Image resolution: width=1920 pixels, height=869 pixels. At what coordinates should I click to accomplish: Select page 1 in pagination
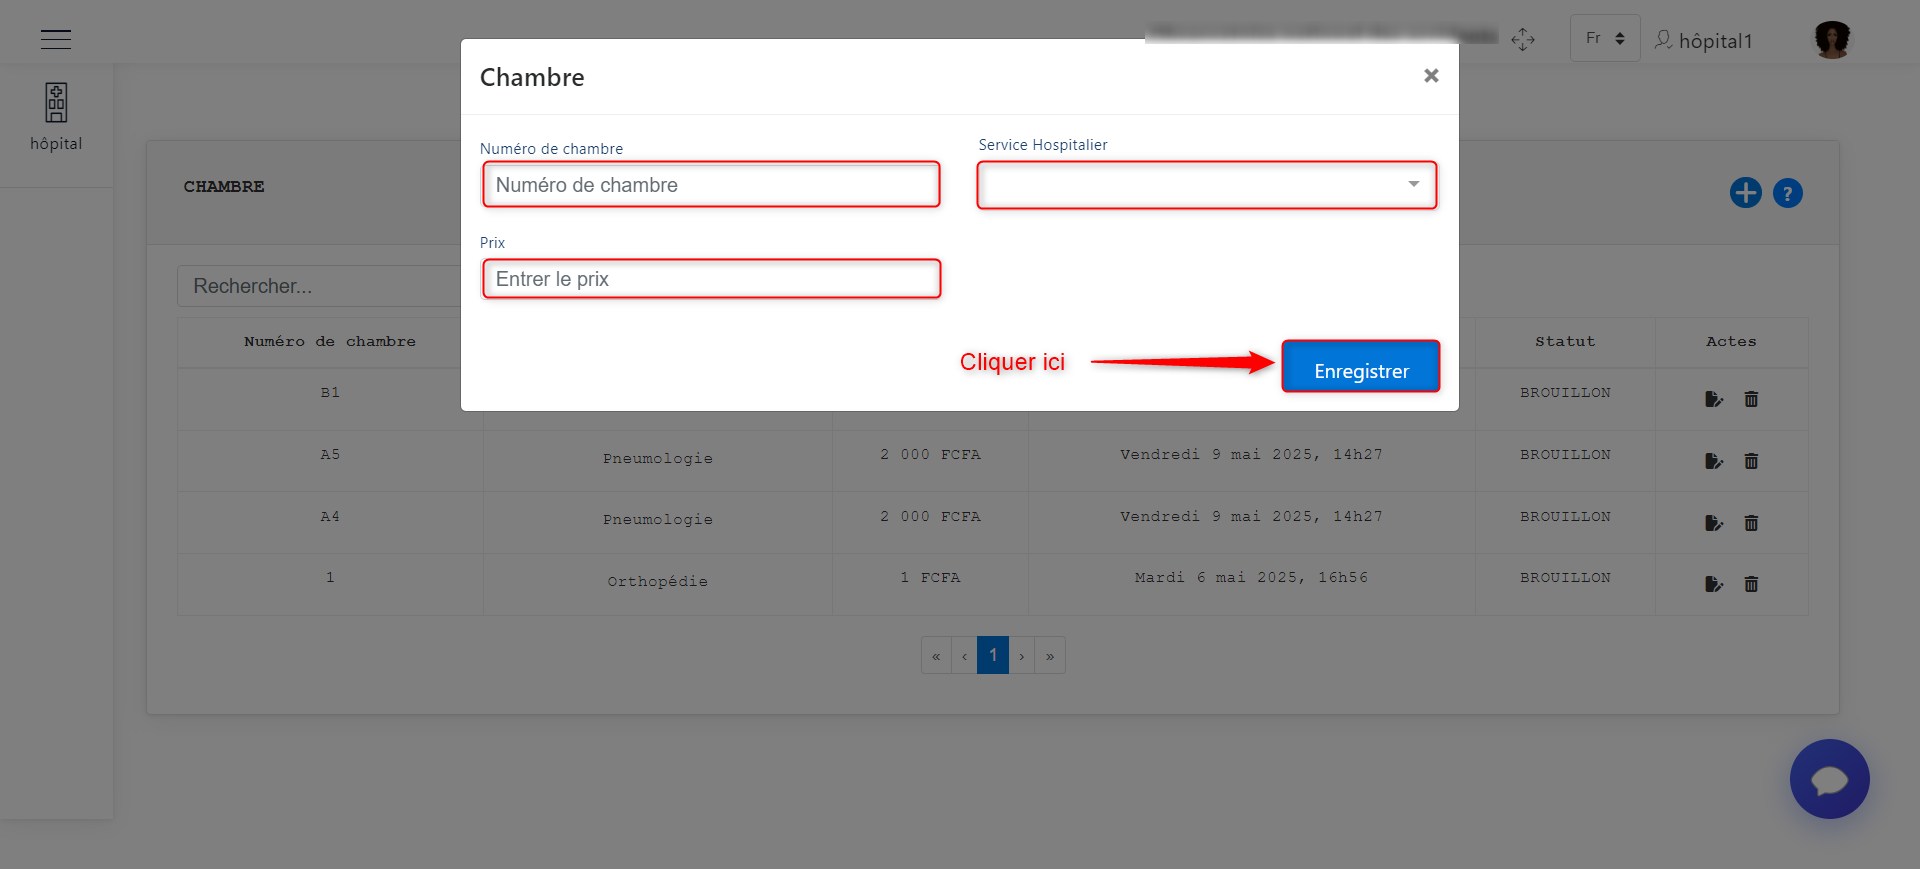click(993, 655)
